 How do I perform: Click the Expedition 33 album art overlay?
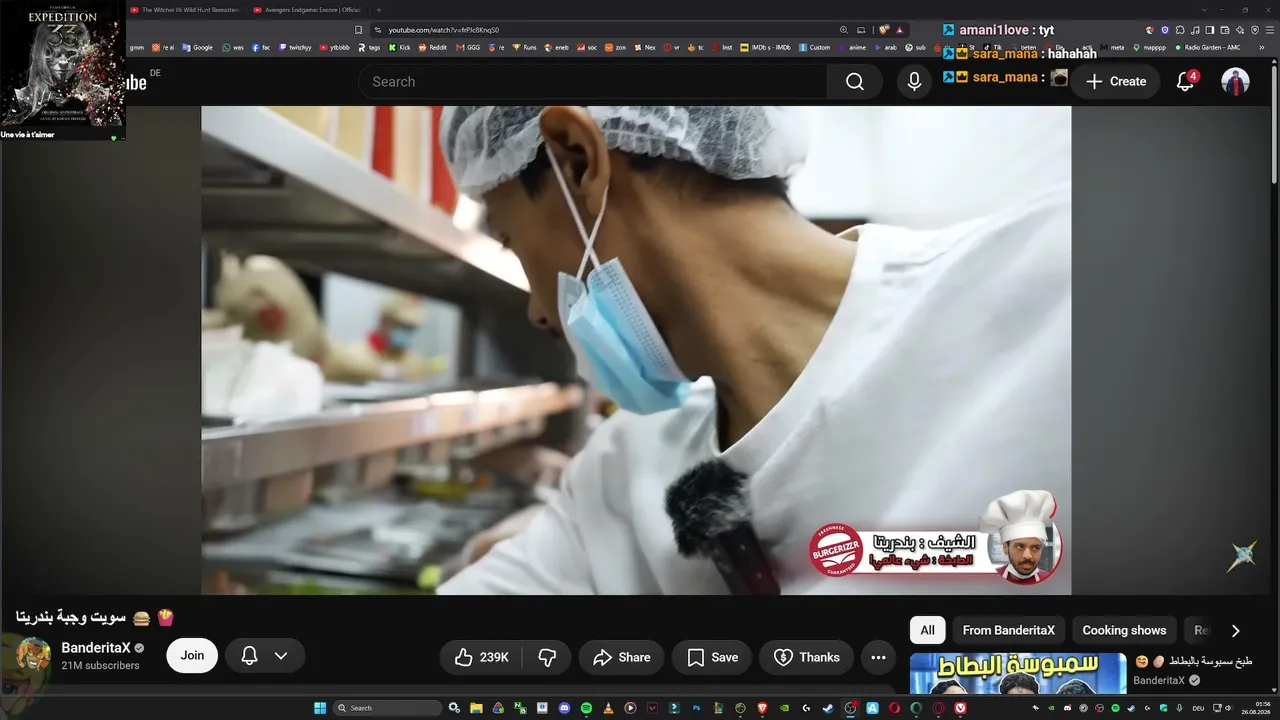[x=62, y=63]
